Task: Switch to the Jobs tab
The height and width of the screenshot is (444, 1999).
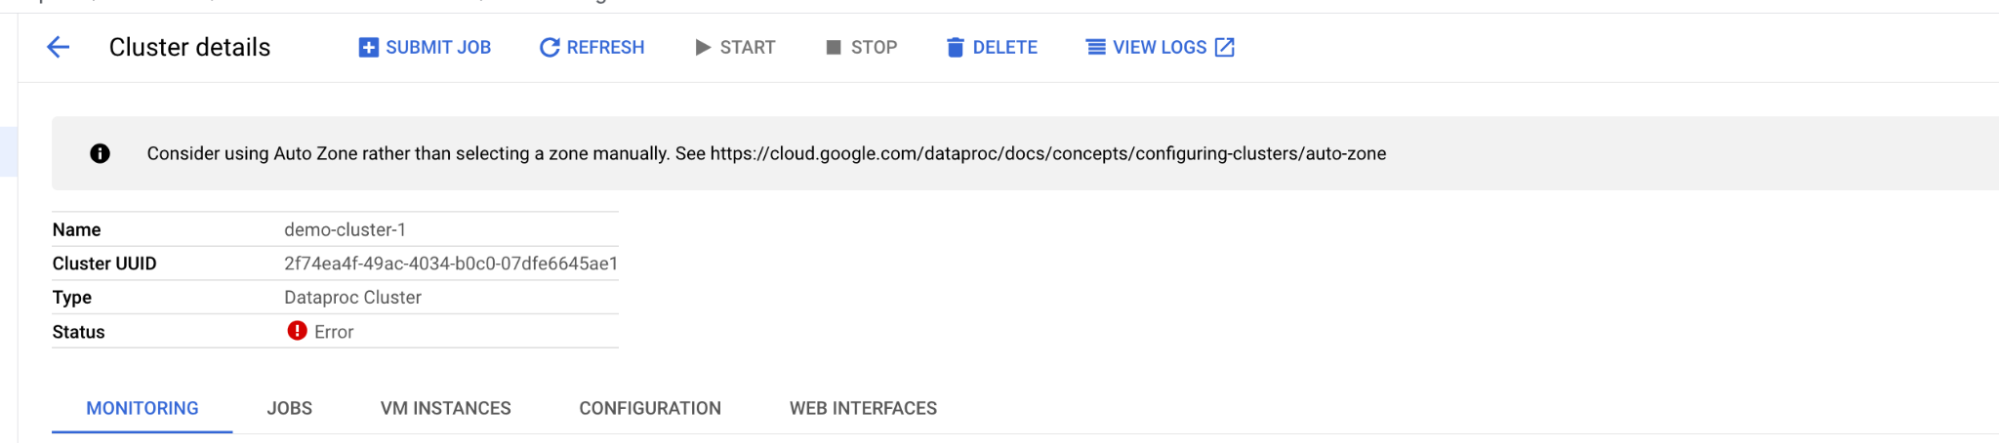Action: pyautogui.click(x=289, y=408)
